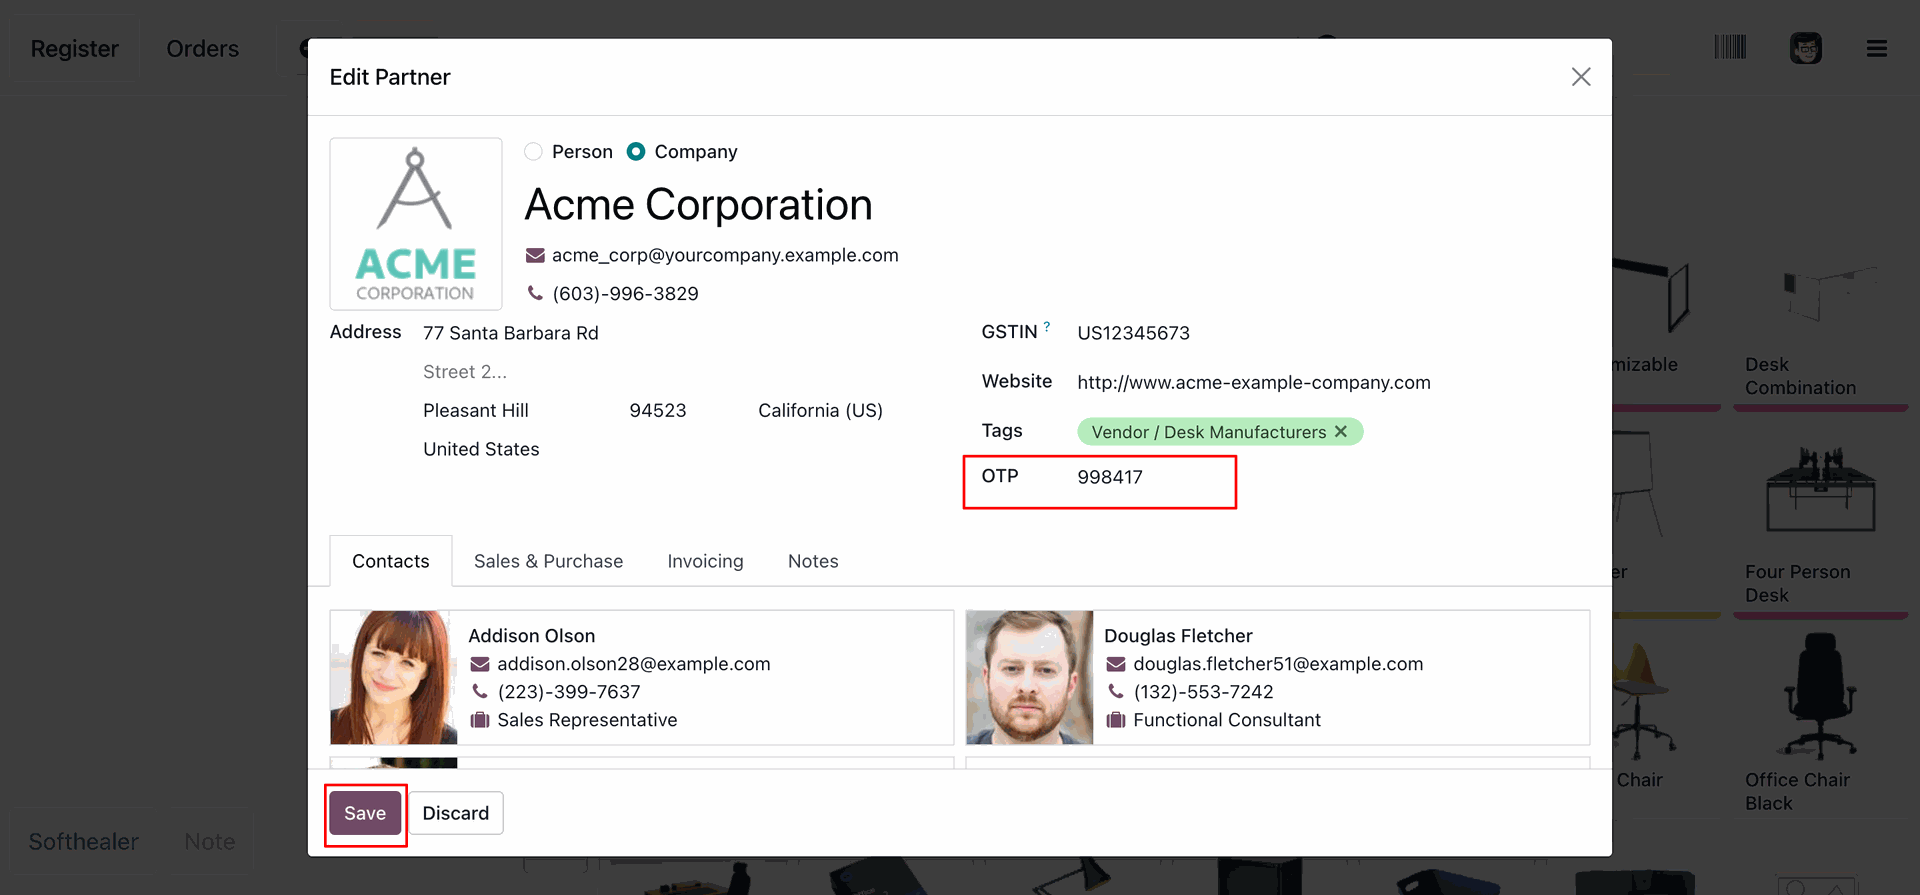Open the Register menu in the background

click(74, 49)
